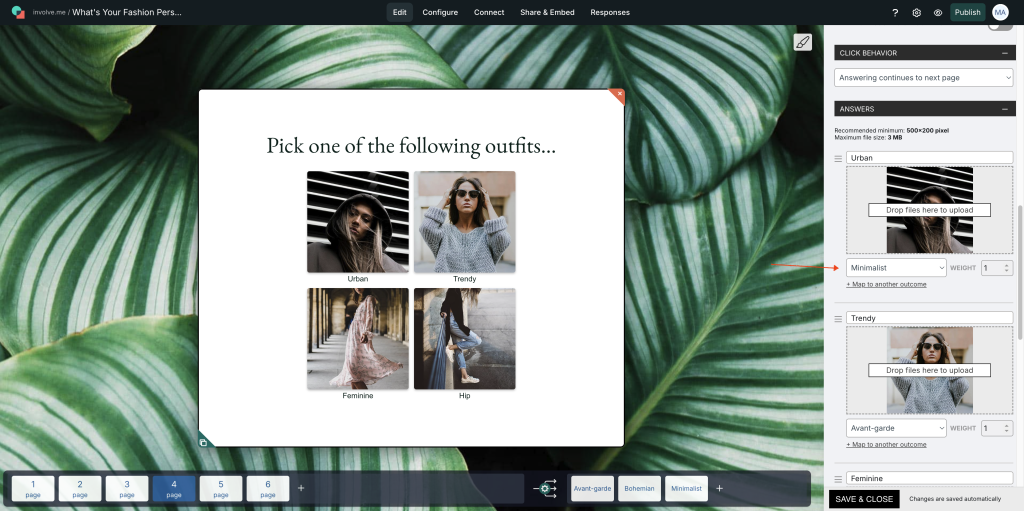
Task: Click Save & Close button
Action: point(864,499)
